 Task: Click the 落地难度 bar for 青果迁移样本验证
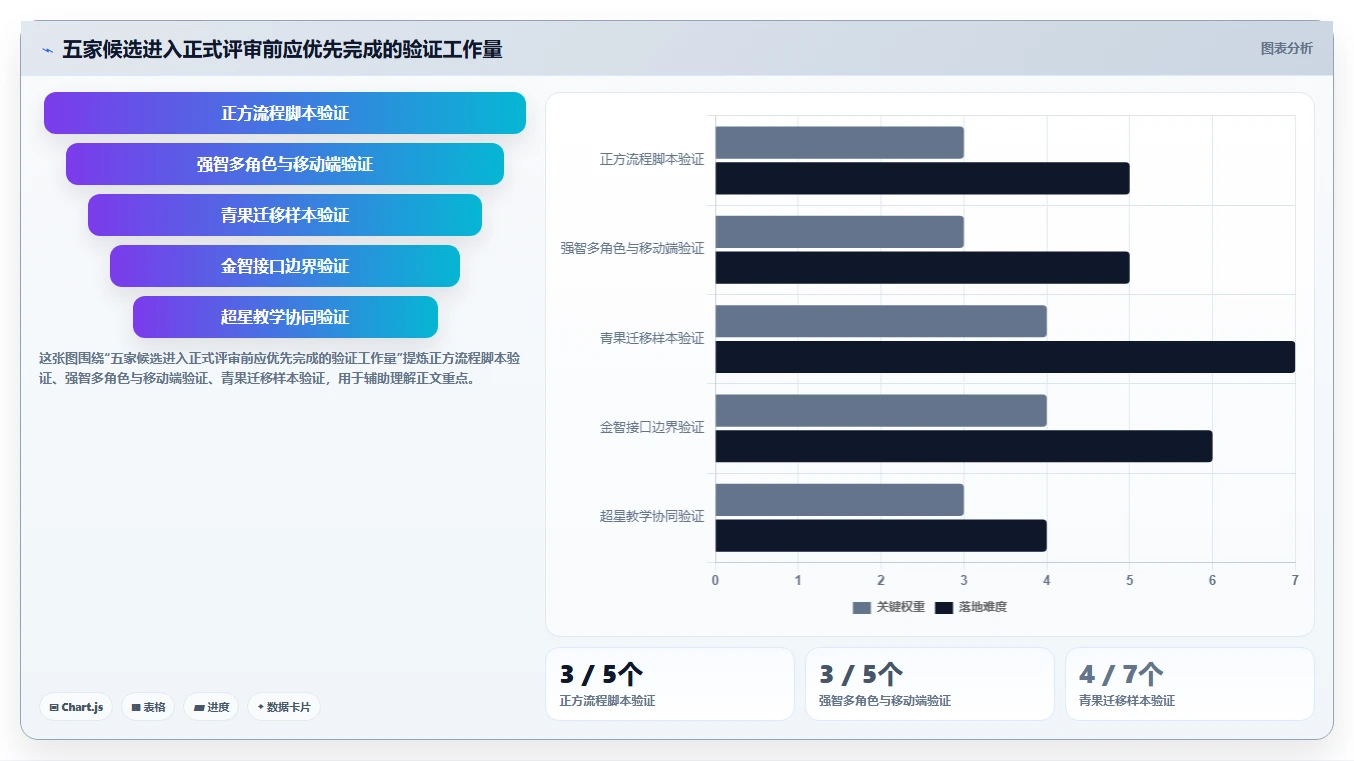1005,357
